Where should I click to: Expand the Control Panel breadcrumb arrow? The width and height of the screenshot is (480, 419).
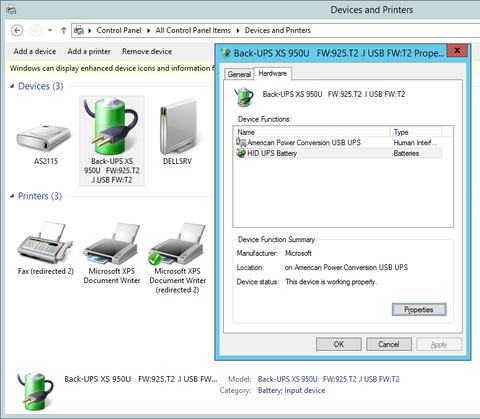click(148, 31)
